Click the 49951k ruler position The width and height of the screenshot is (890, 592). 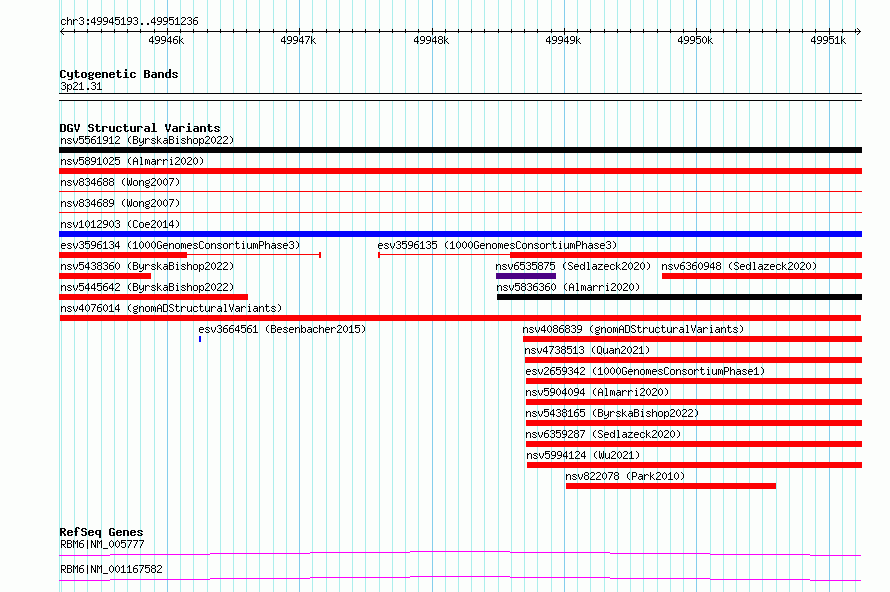pyautogui.click(x=828, y=40)
